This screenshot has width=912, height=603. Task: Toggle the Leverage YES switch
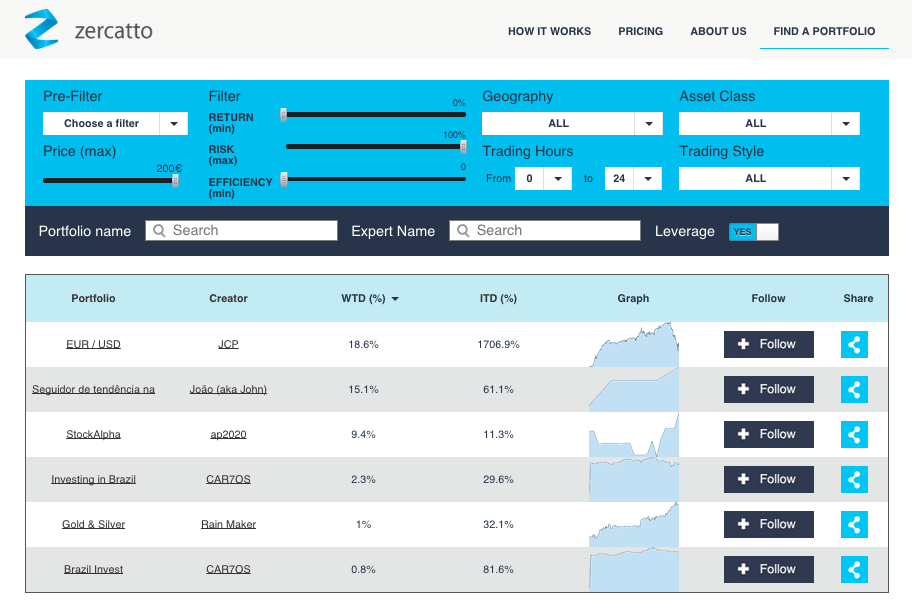pos(753,231)
